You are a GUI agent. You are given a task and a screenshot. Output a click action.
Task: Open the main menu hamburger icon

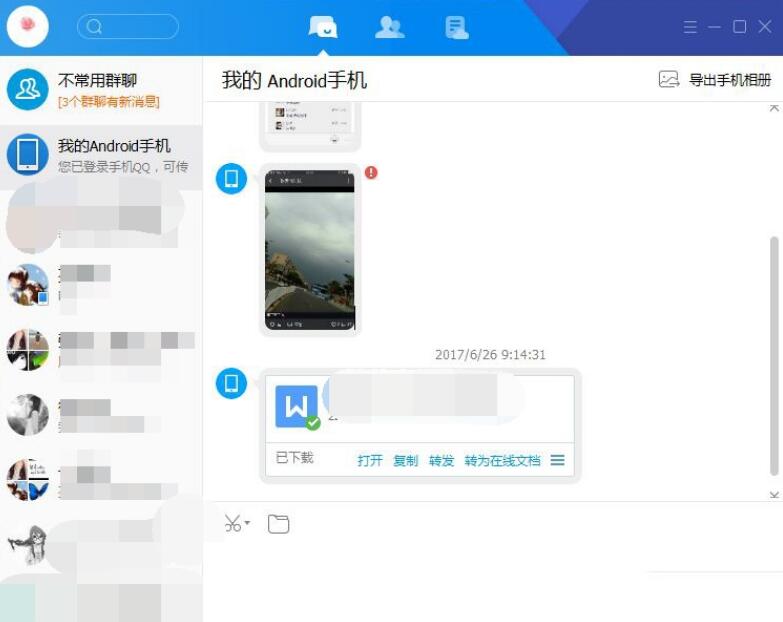tap(690, 27)
